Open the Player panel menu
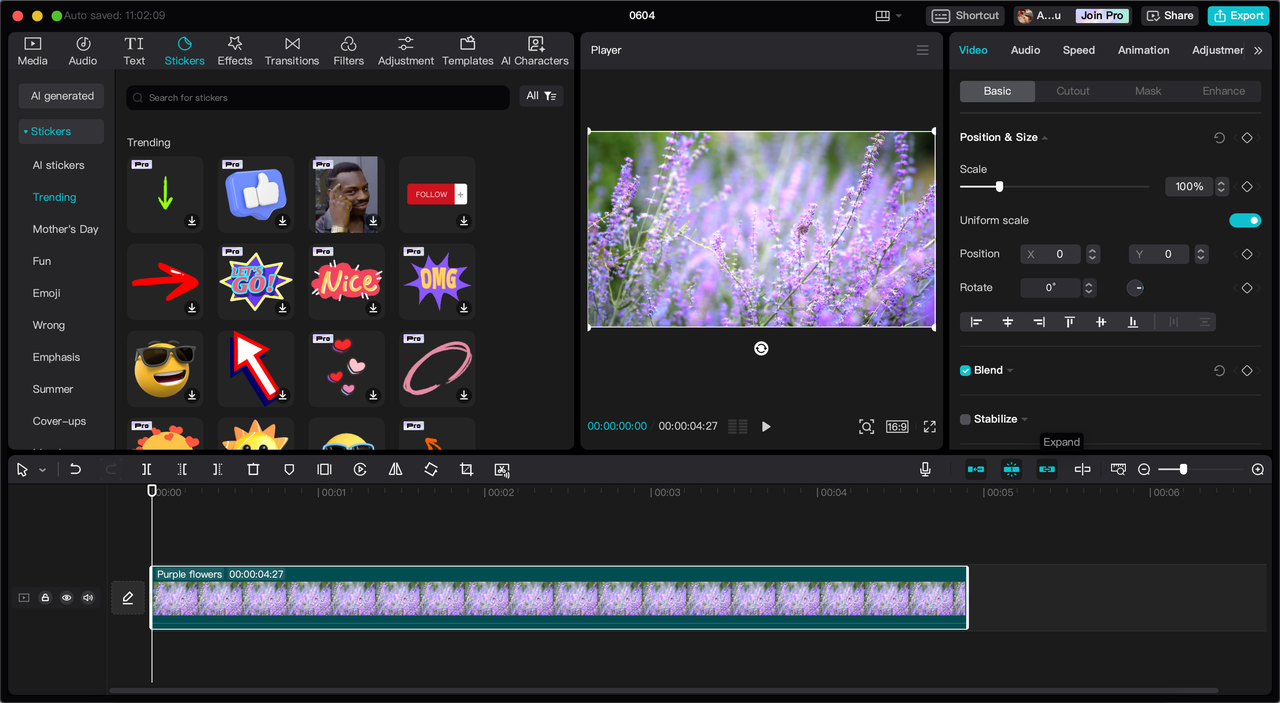1280x703 pixels. [922, 50]
